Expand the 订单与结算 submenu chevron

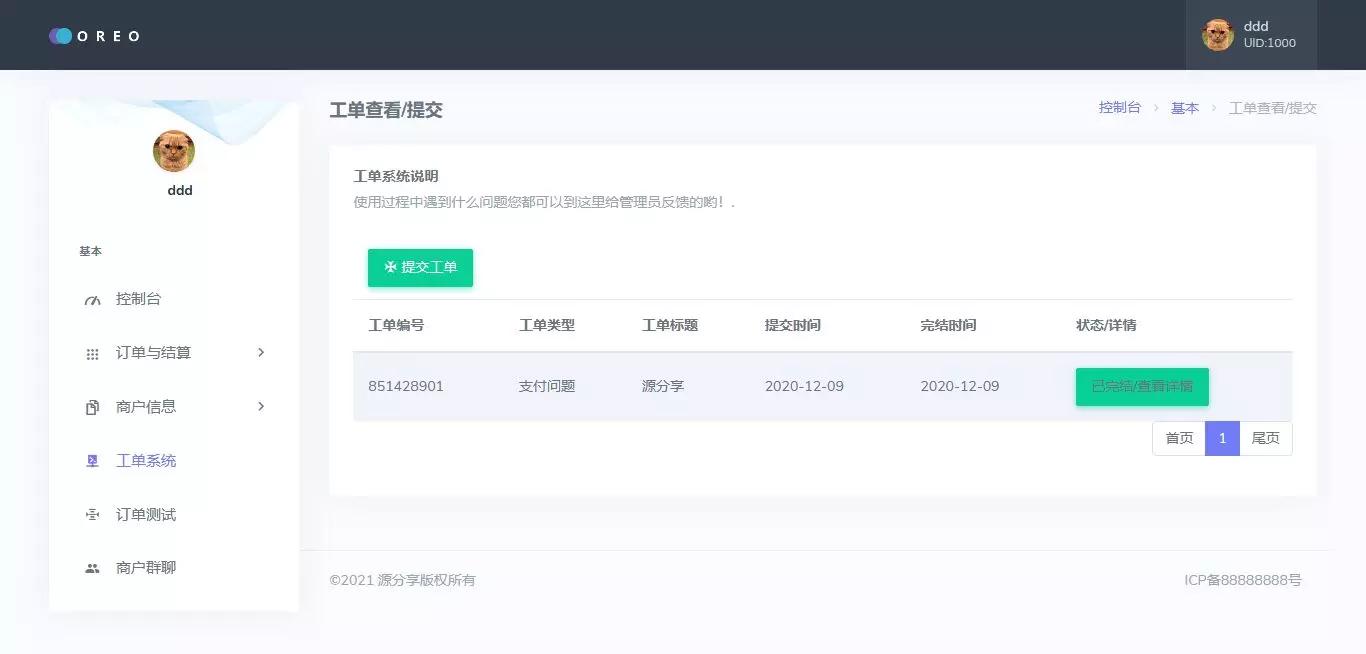pos(261,352)
